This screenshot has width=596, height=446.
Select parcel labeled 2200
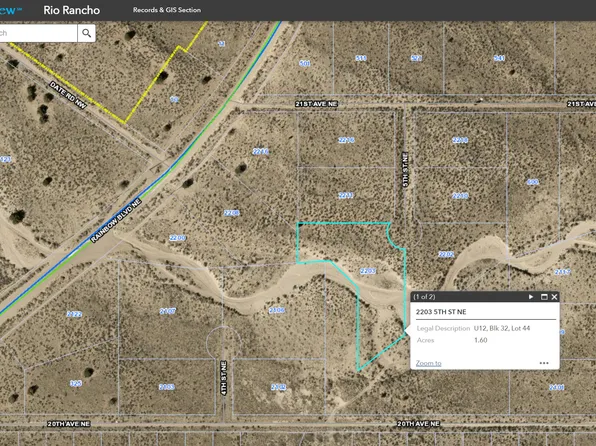pyautogui.click(x=178, y=238)
